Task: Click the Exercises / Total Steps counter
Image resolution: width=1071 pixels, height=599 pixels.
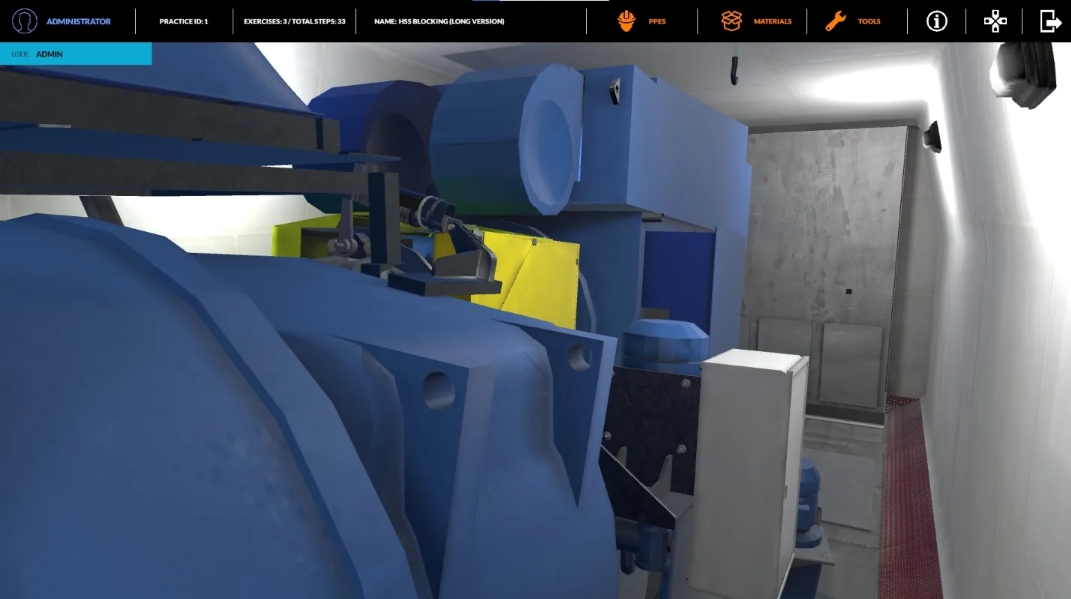Action: 294,21
